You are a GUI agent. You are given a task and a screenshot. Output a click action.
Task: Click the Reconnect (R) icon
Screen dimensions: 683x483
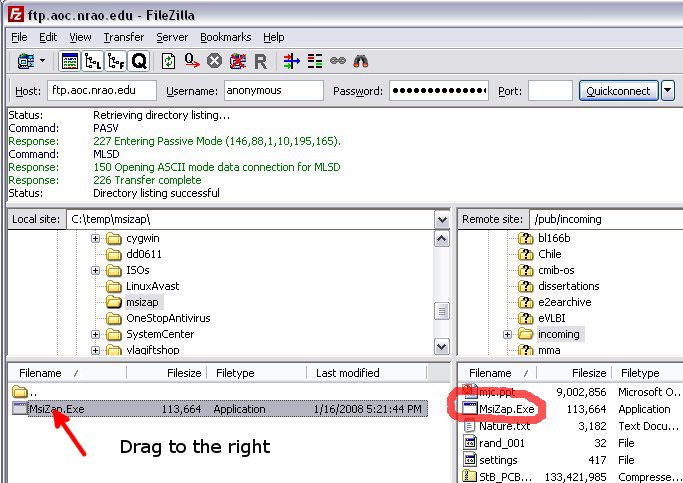[260, 61]
